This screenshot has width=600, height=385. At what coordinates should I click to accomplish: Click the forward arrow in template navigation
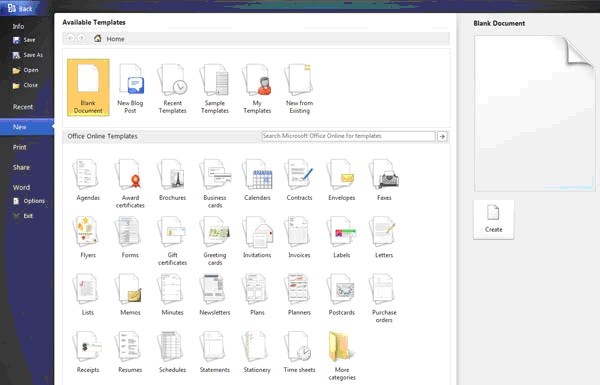[x=81, y=38]
